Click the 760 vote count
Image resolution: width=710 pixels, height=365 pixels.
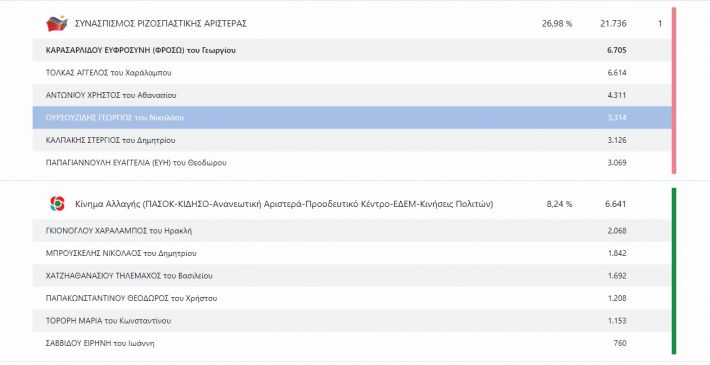(x=620, y=343)
